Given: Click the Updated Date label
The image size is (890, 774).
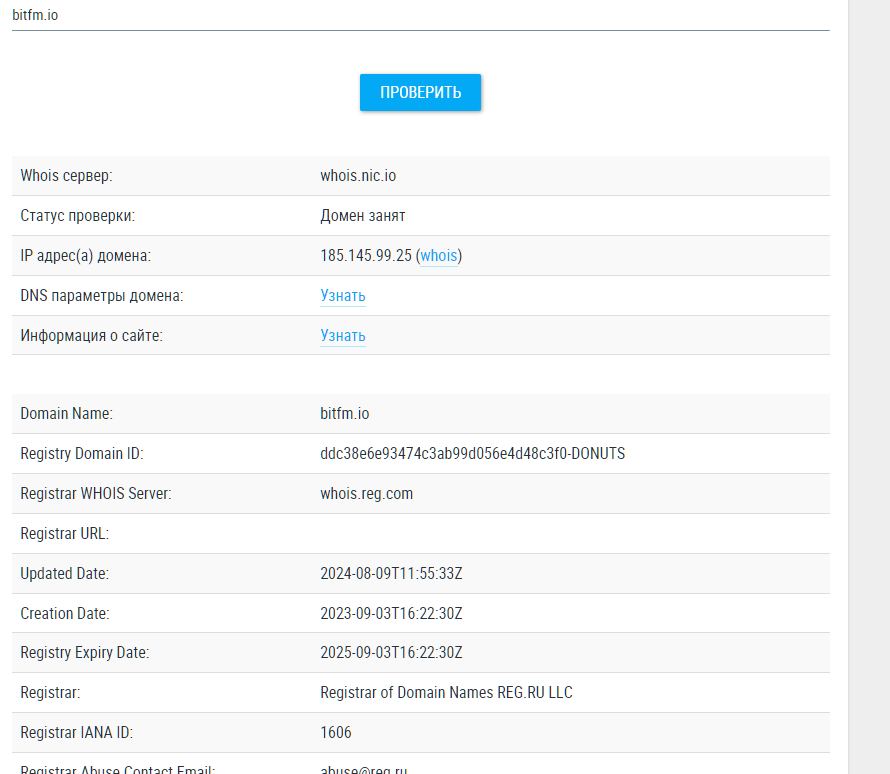Looking at the screenshot, I should pyautogui.click(x=65, y=573).
